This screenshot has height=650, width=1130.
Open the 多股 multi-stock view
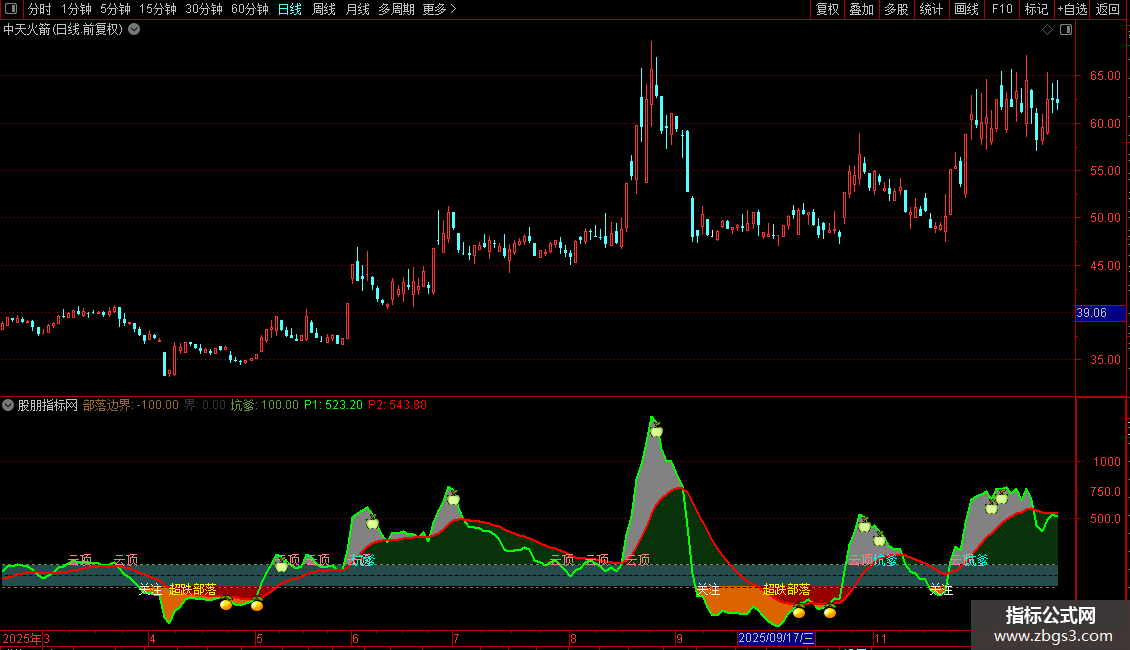click(896, 9)
